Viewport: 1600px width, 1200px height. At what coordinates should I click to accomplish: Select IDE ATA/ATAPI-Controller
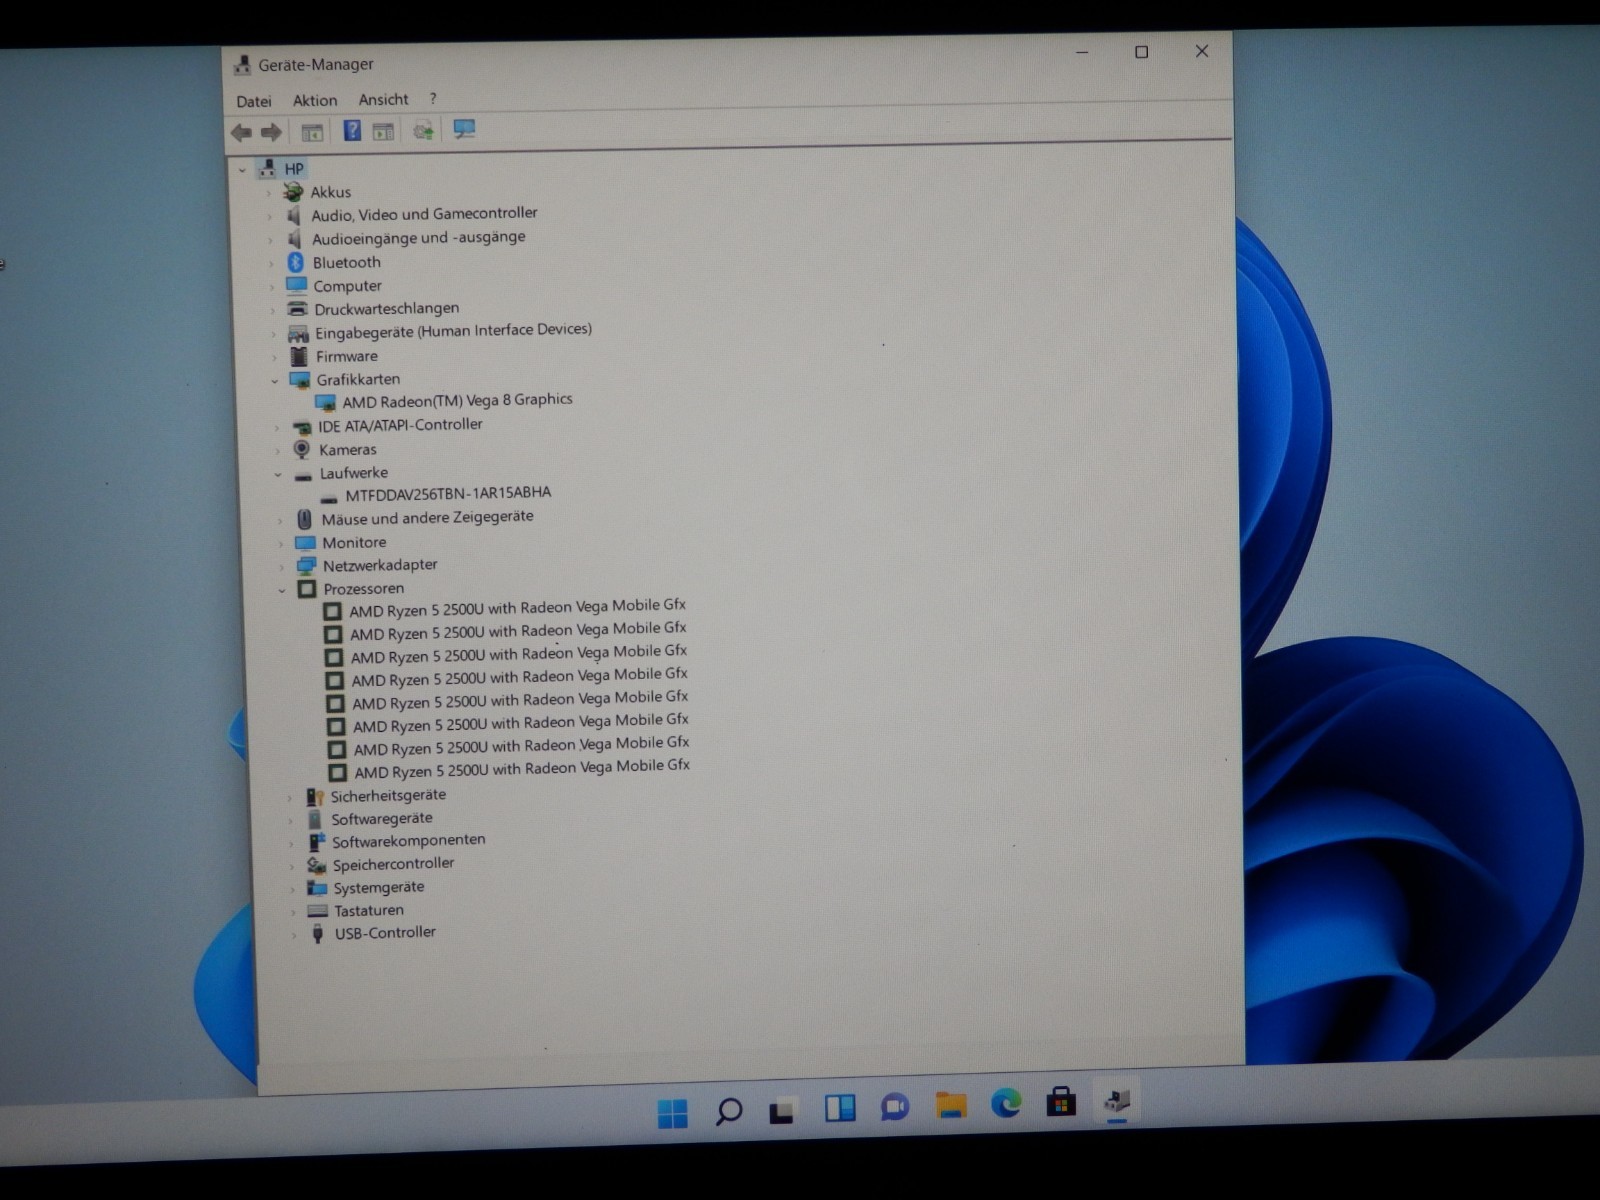click(x=400, y=425)
